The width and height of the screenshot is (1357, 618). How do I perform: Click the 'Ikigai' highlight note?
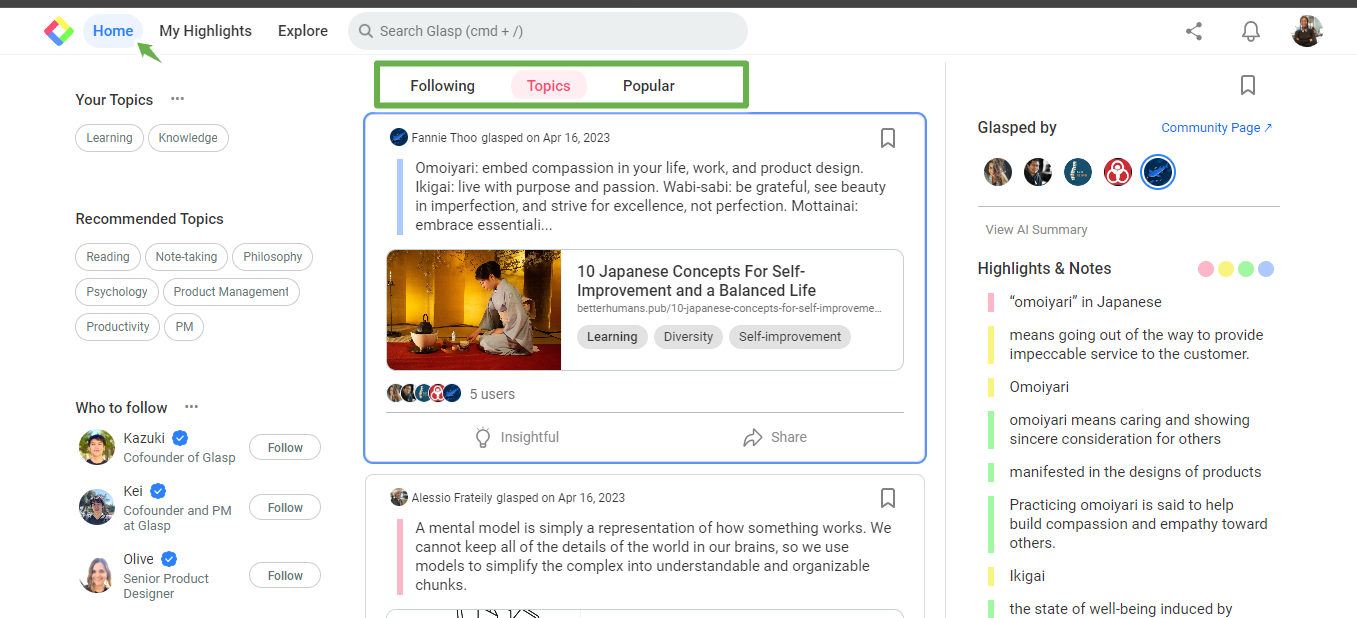(x=1027, y=576)
